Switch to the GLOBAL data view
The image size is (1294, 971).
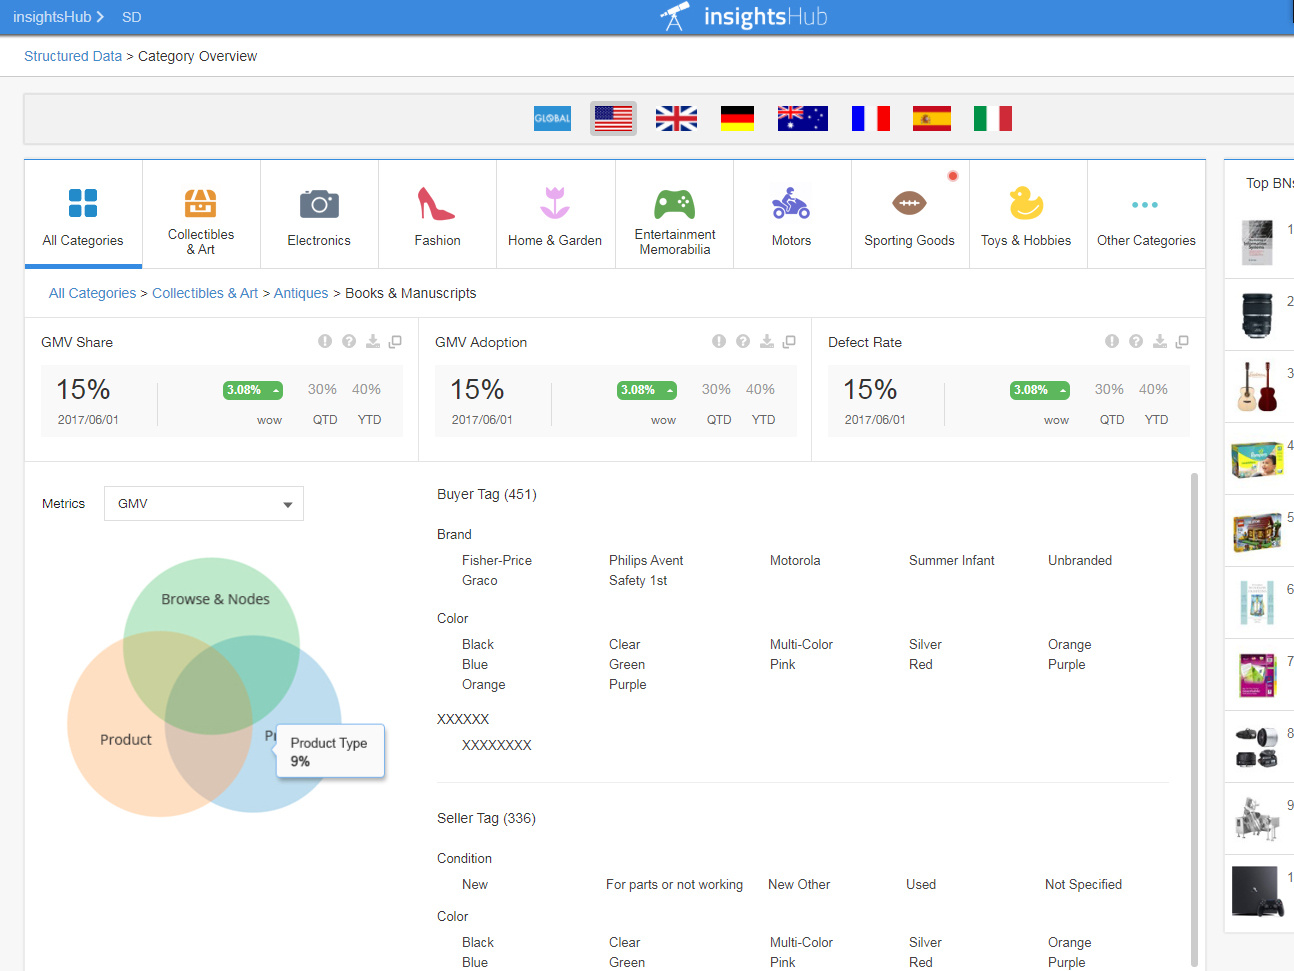click(x=551, y=117)
